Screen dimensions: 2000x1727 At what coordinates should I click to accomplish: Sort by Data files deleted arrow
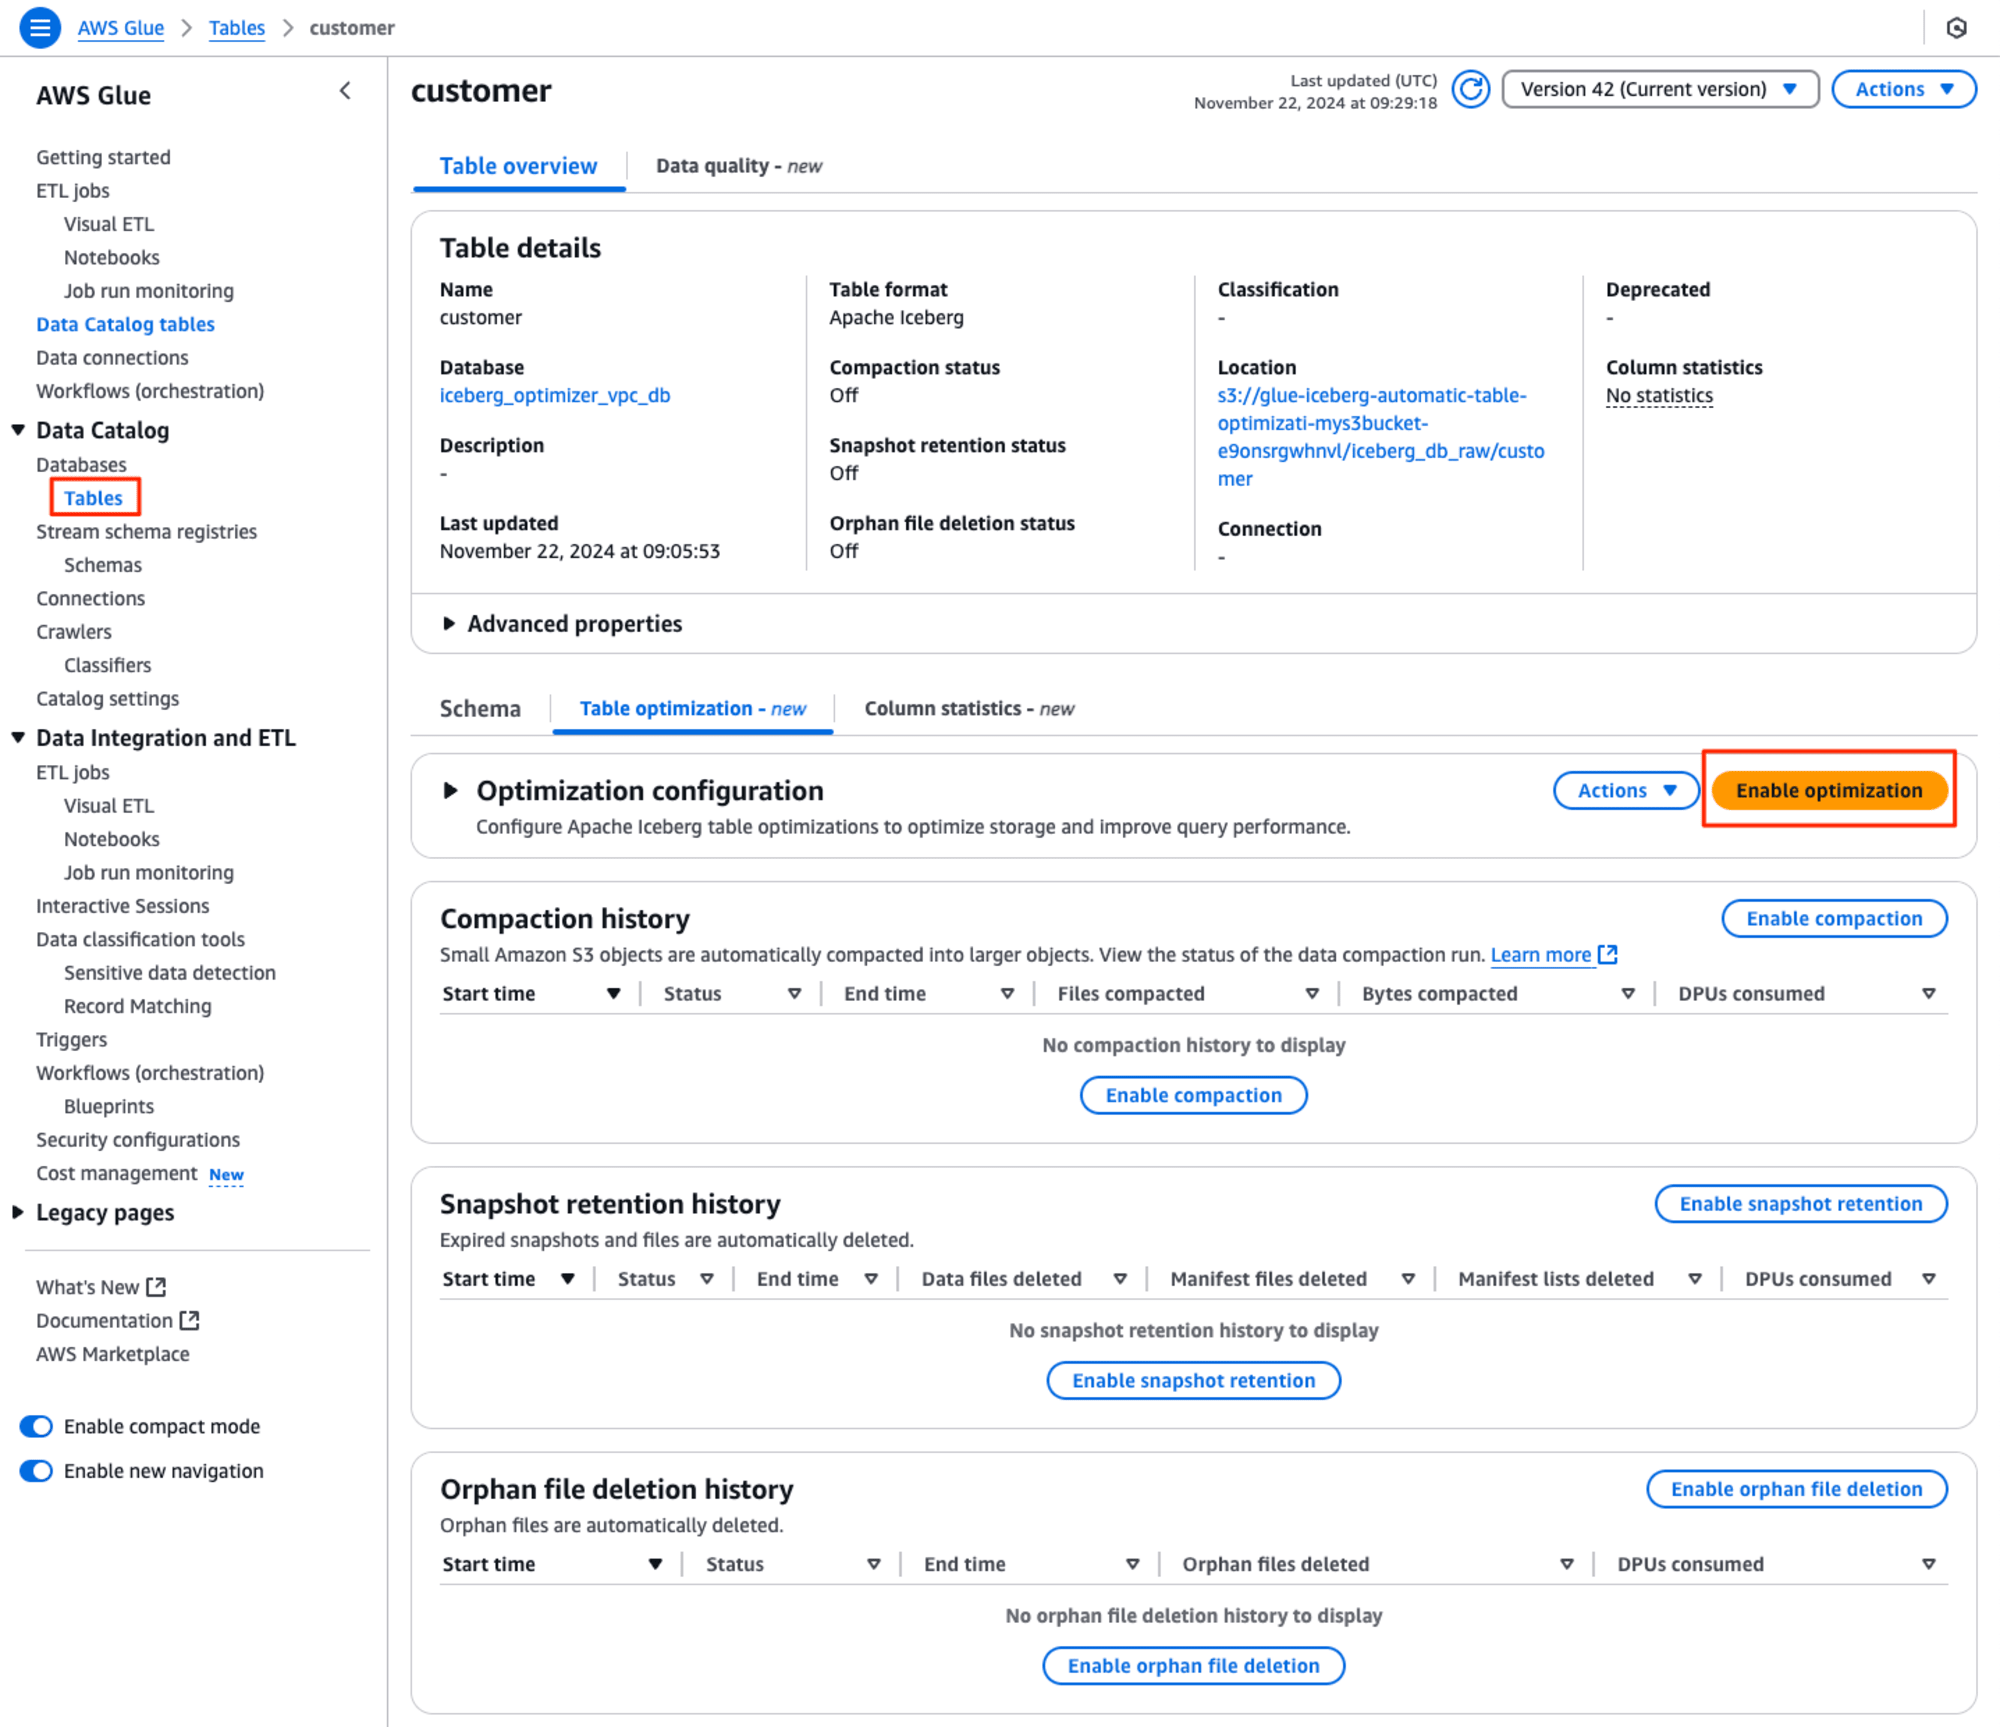1120,1278
